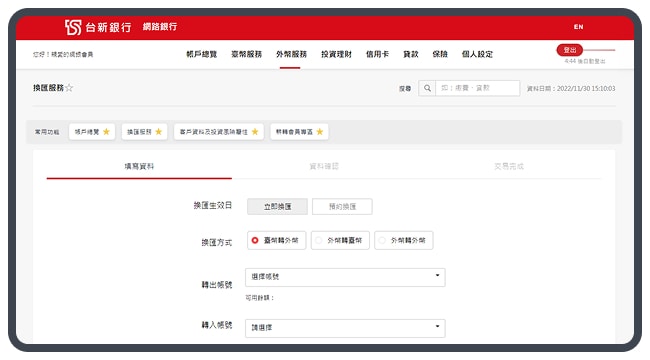Open the 保險 navigation menu
650x360 pixels.
pyautogui.click(x=440, y=54)
